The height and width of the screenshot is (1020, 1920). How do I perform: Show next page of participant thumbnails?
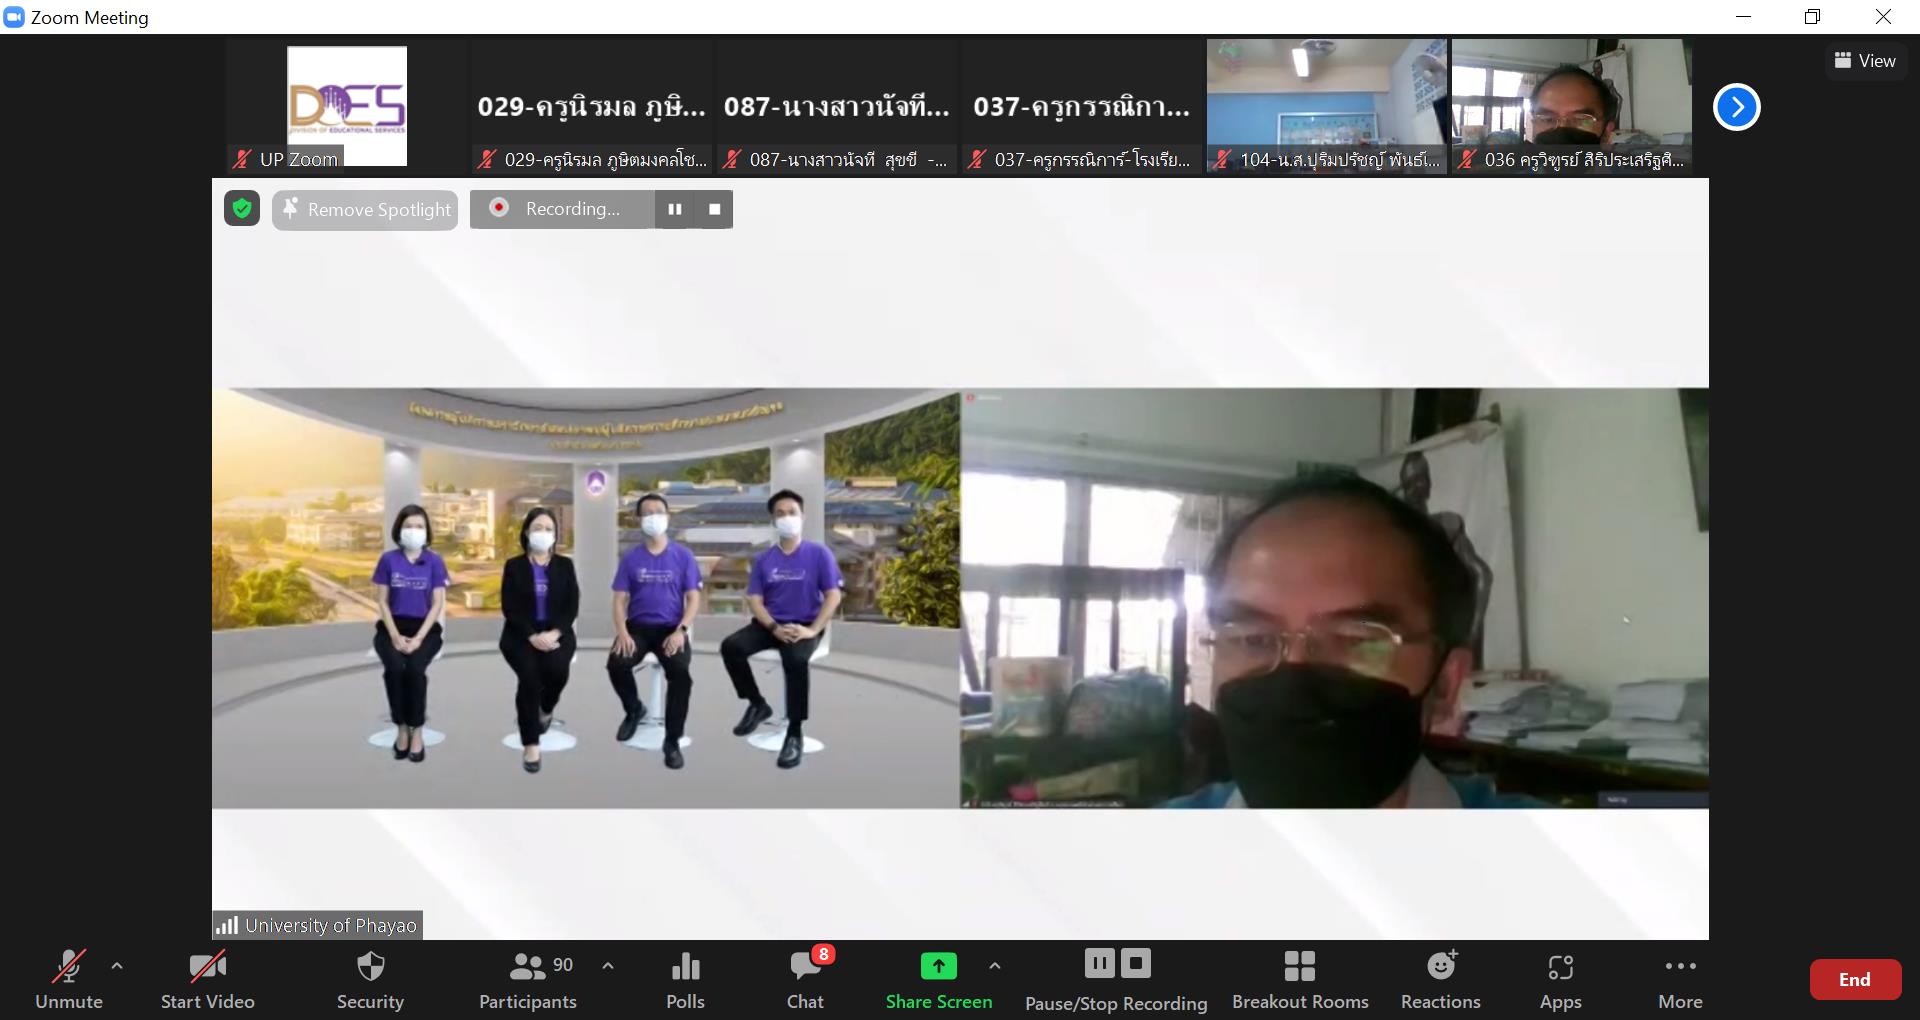pyautogui.click(x=1737, y=107)
